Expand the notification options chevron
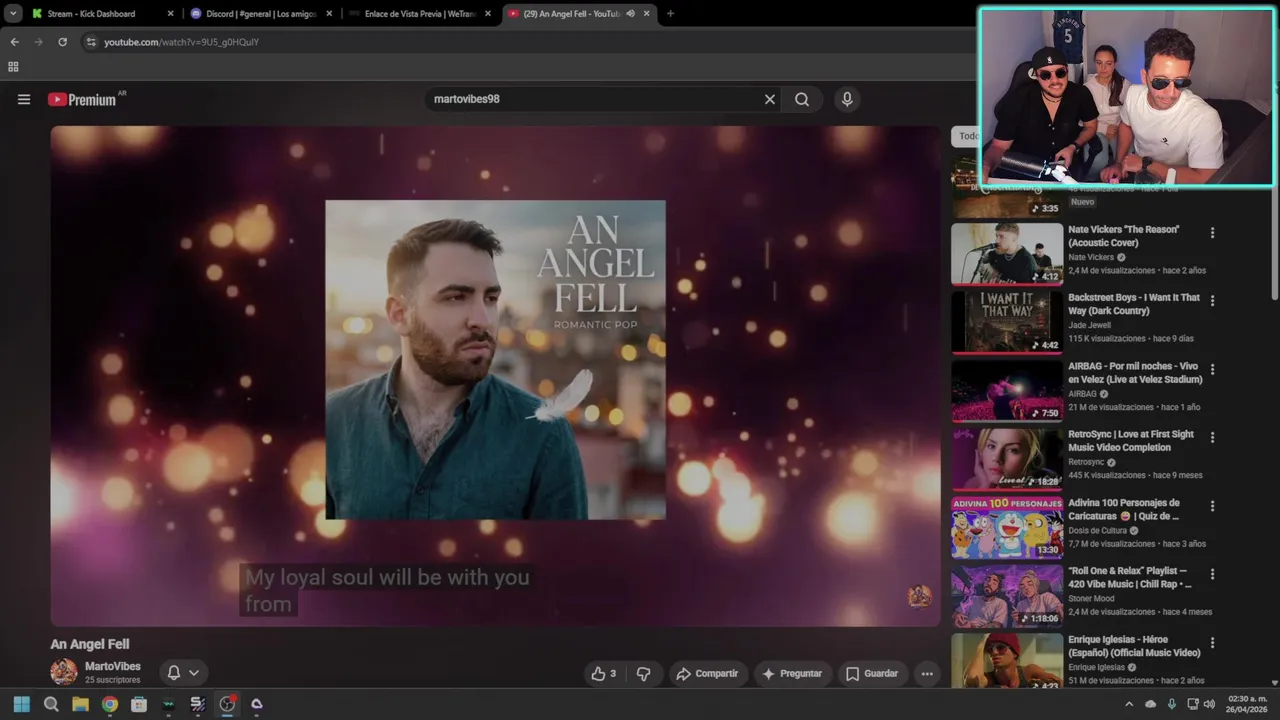Image resolution: width=1280 pixels, height=720 pixels. point(194,673)
